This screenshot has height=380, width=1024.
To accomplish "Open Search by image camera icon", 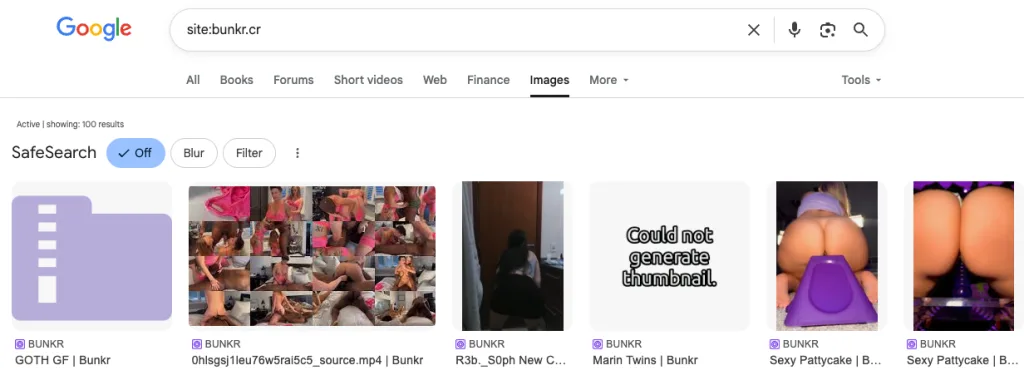I will point(827,30).
